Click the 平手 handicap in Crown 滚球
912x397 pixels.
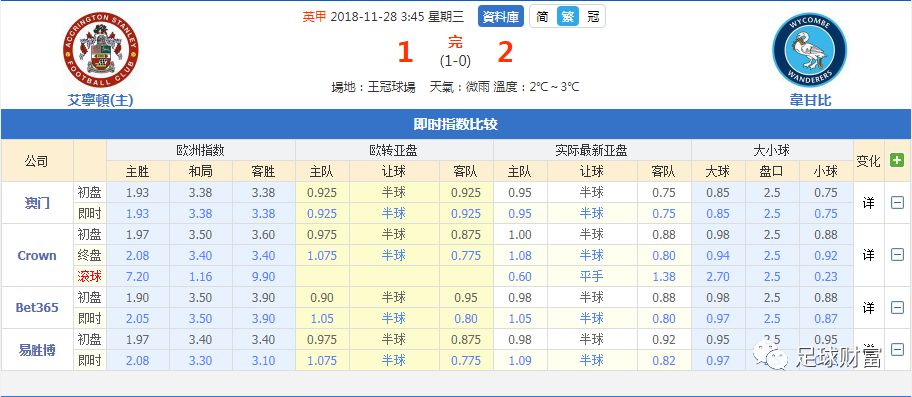(x=592, y=277)
